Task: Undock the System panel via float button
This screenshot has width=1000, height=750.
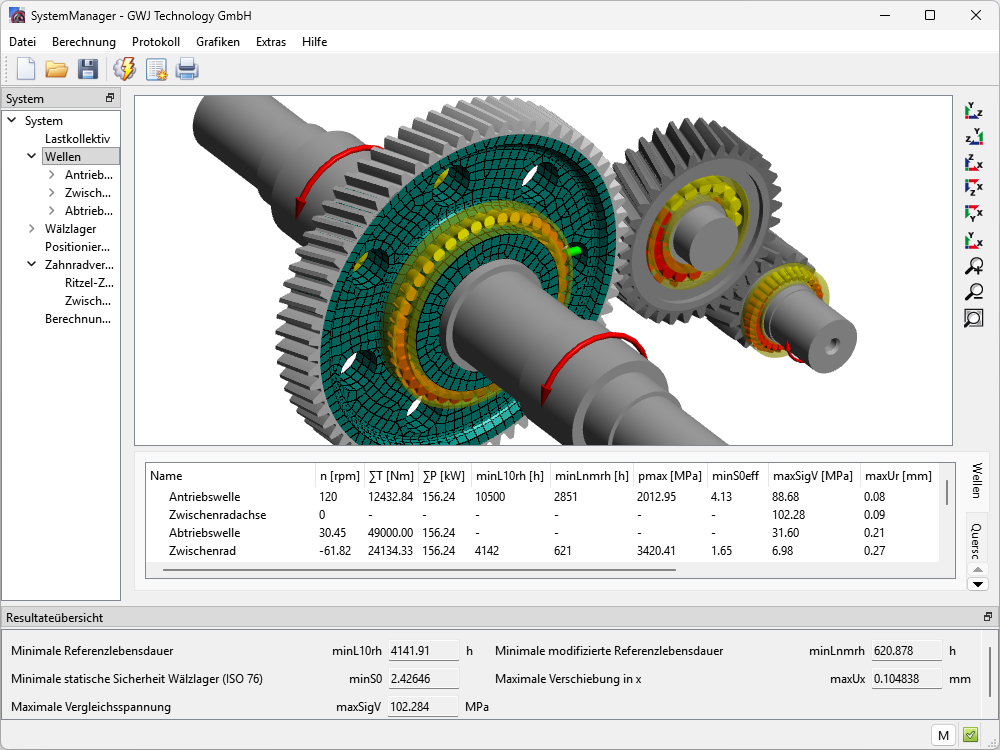Action: [110, 98]
